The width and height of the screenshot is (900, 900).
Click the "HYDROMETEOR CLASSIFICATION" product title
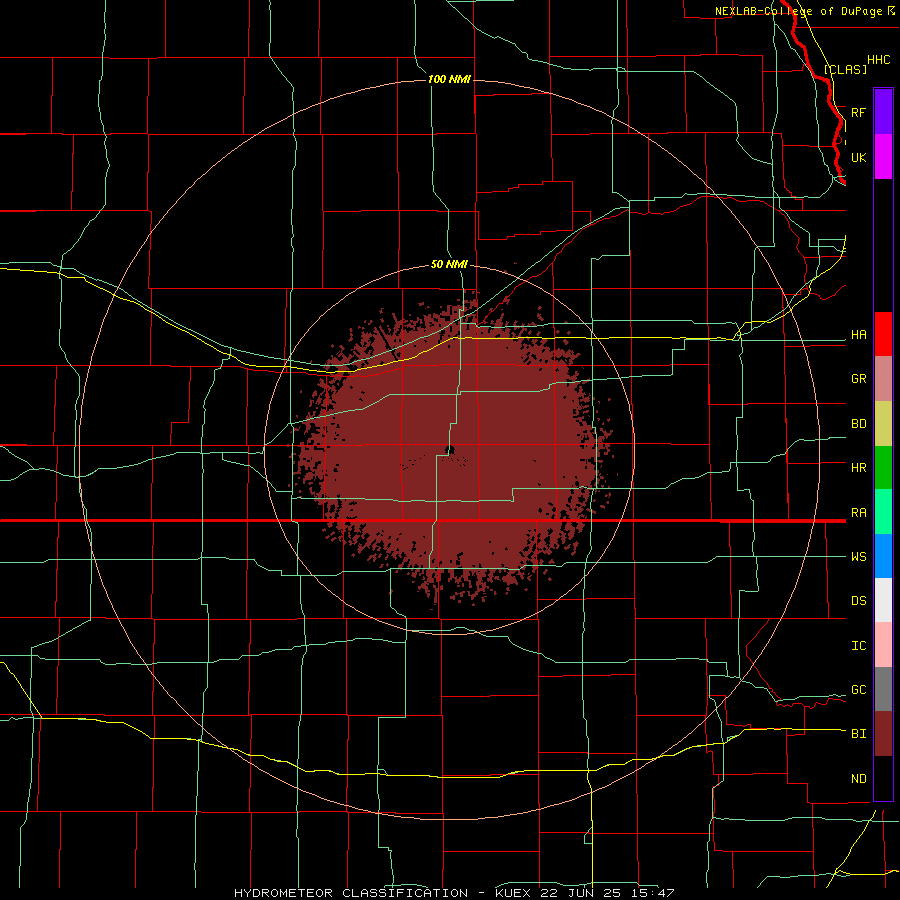click(351, 893)
